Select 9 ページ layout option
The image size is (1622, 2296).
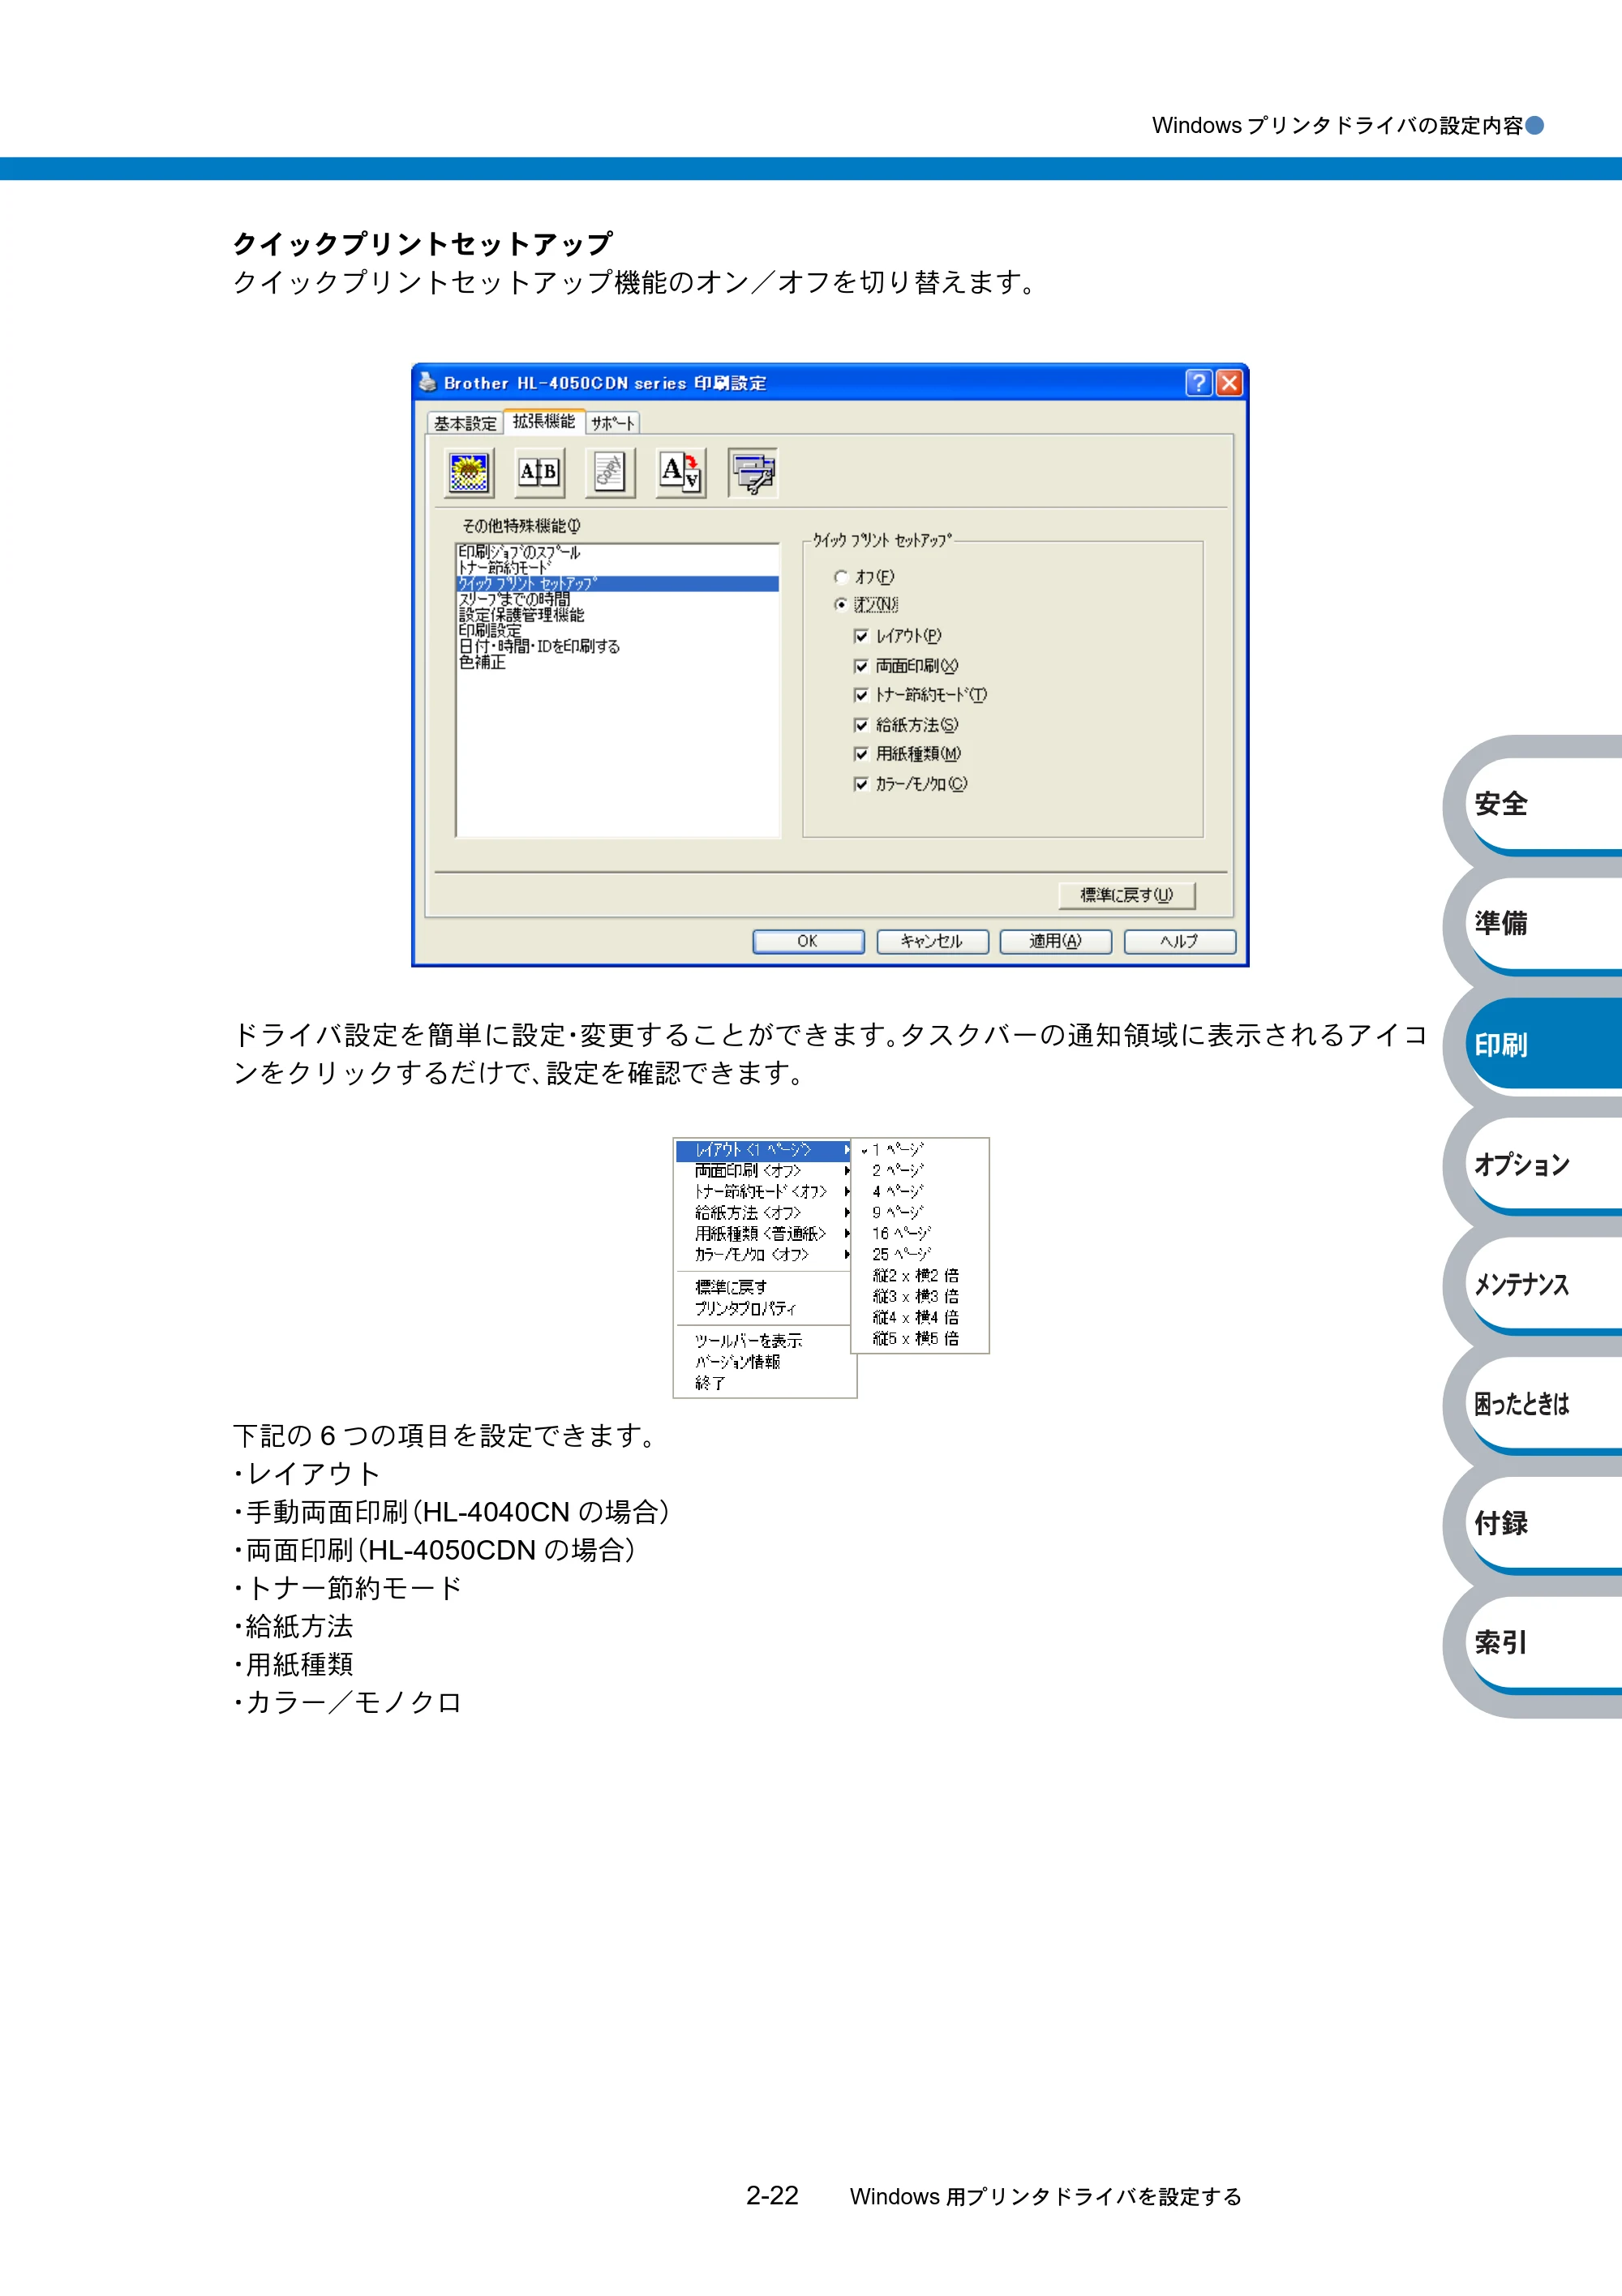(920, 1213)
